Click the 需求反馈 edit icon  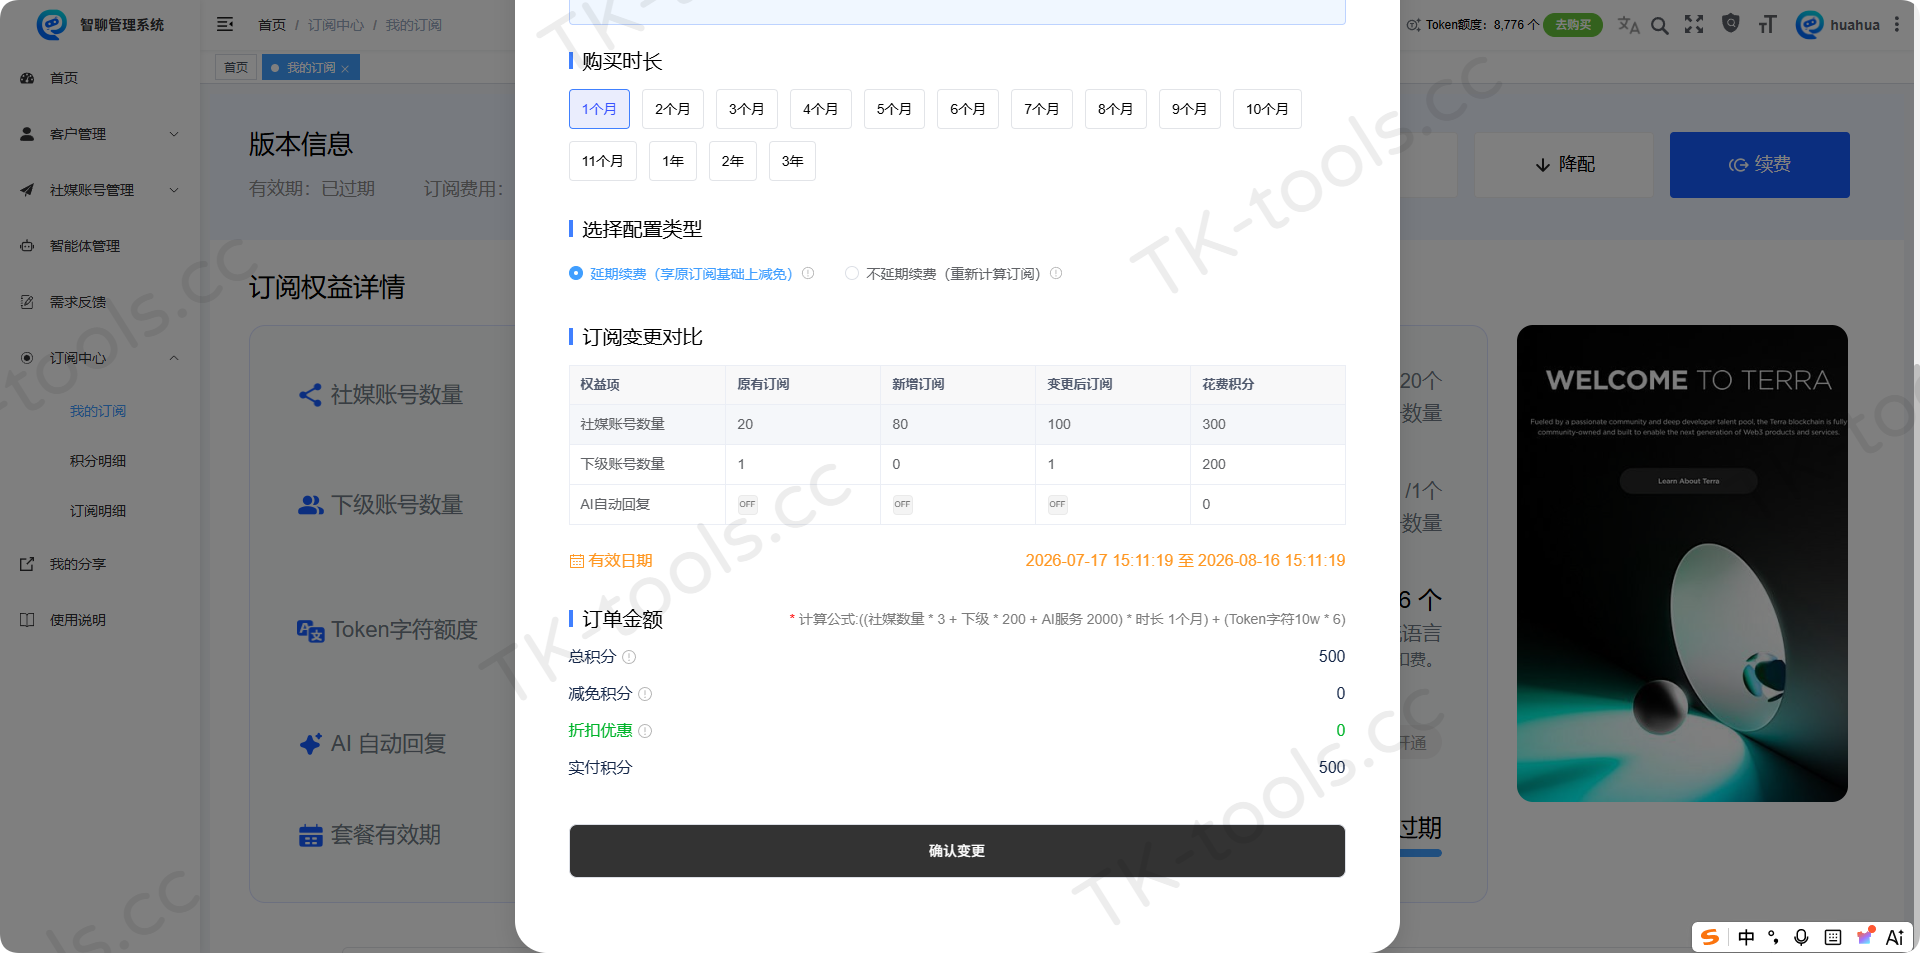tap(27, 302)
